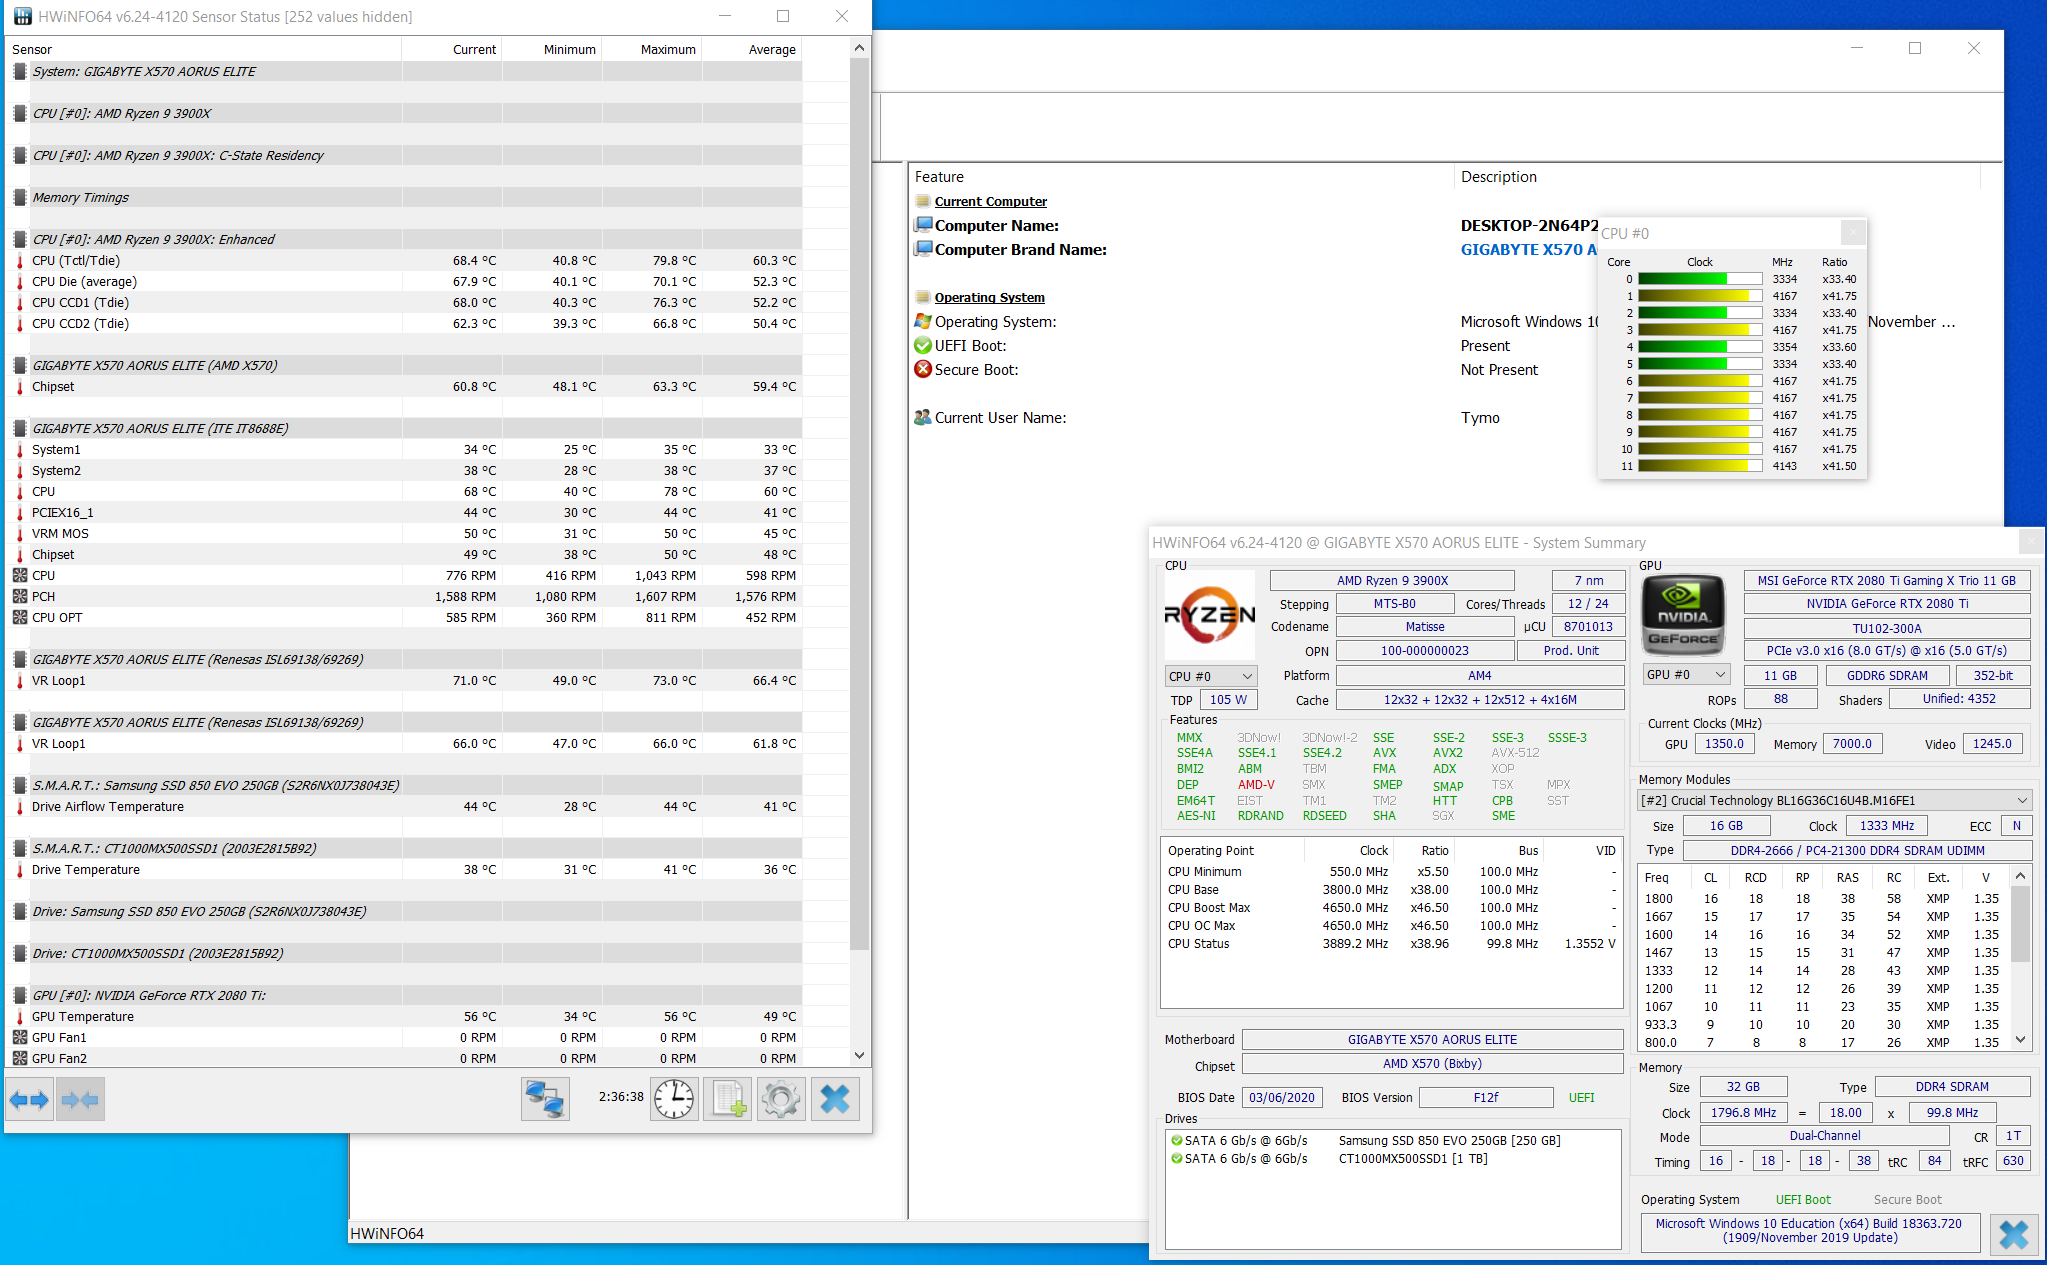Open the GPU #0 selector dropdown
This screenshot has height=1265, width=2047.
point(1686,675)
